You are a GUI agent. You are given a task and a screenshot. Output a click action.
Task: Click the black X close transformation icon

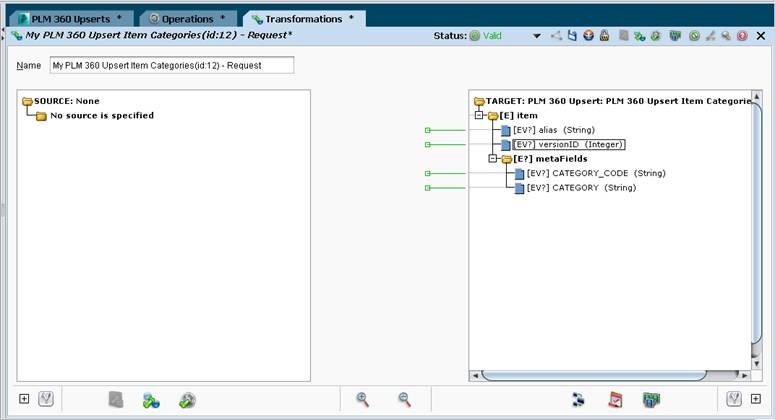pos(758,36)
